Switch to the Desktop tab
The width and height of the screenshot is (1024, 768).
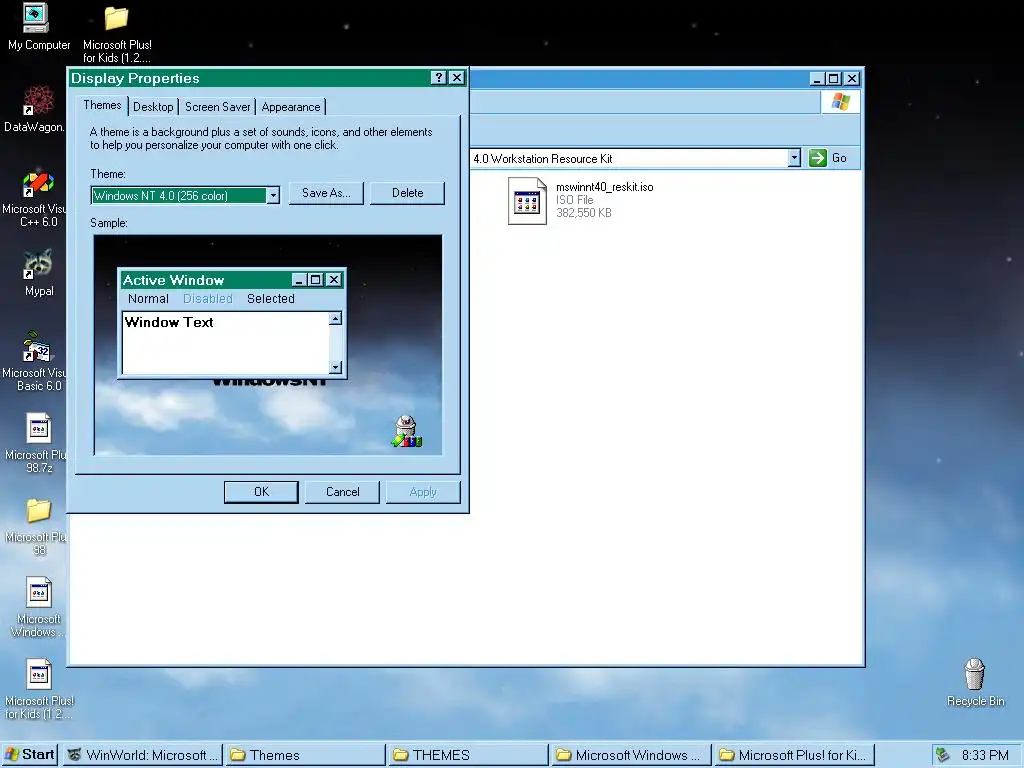coord(153,107)
